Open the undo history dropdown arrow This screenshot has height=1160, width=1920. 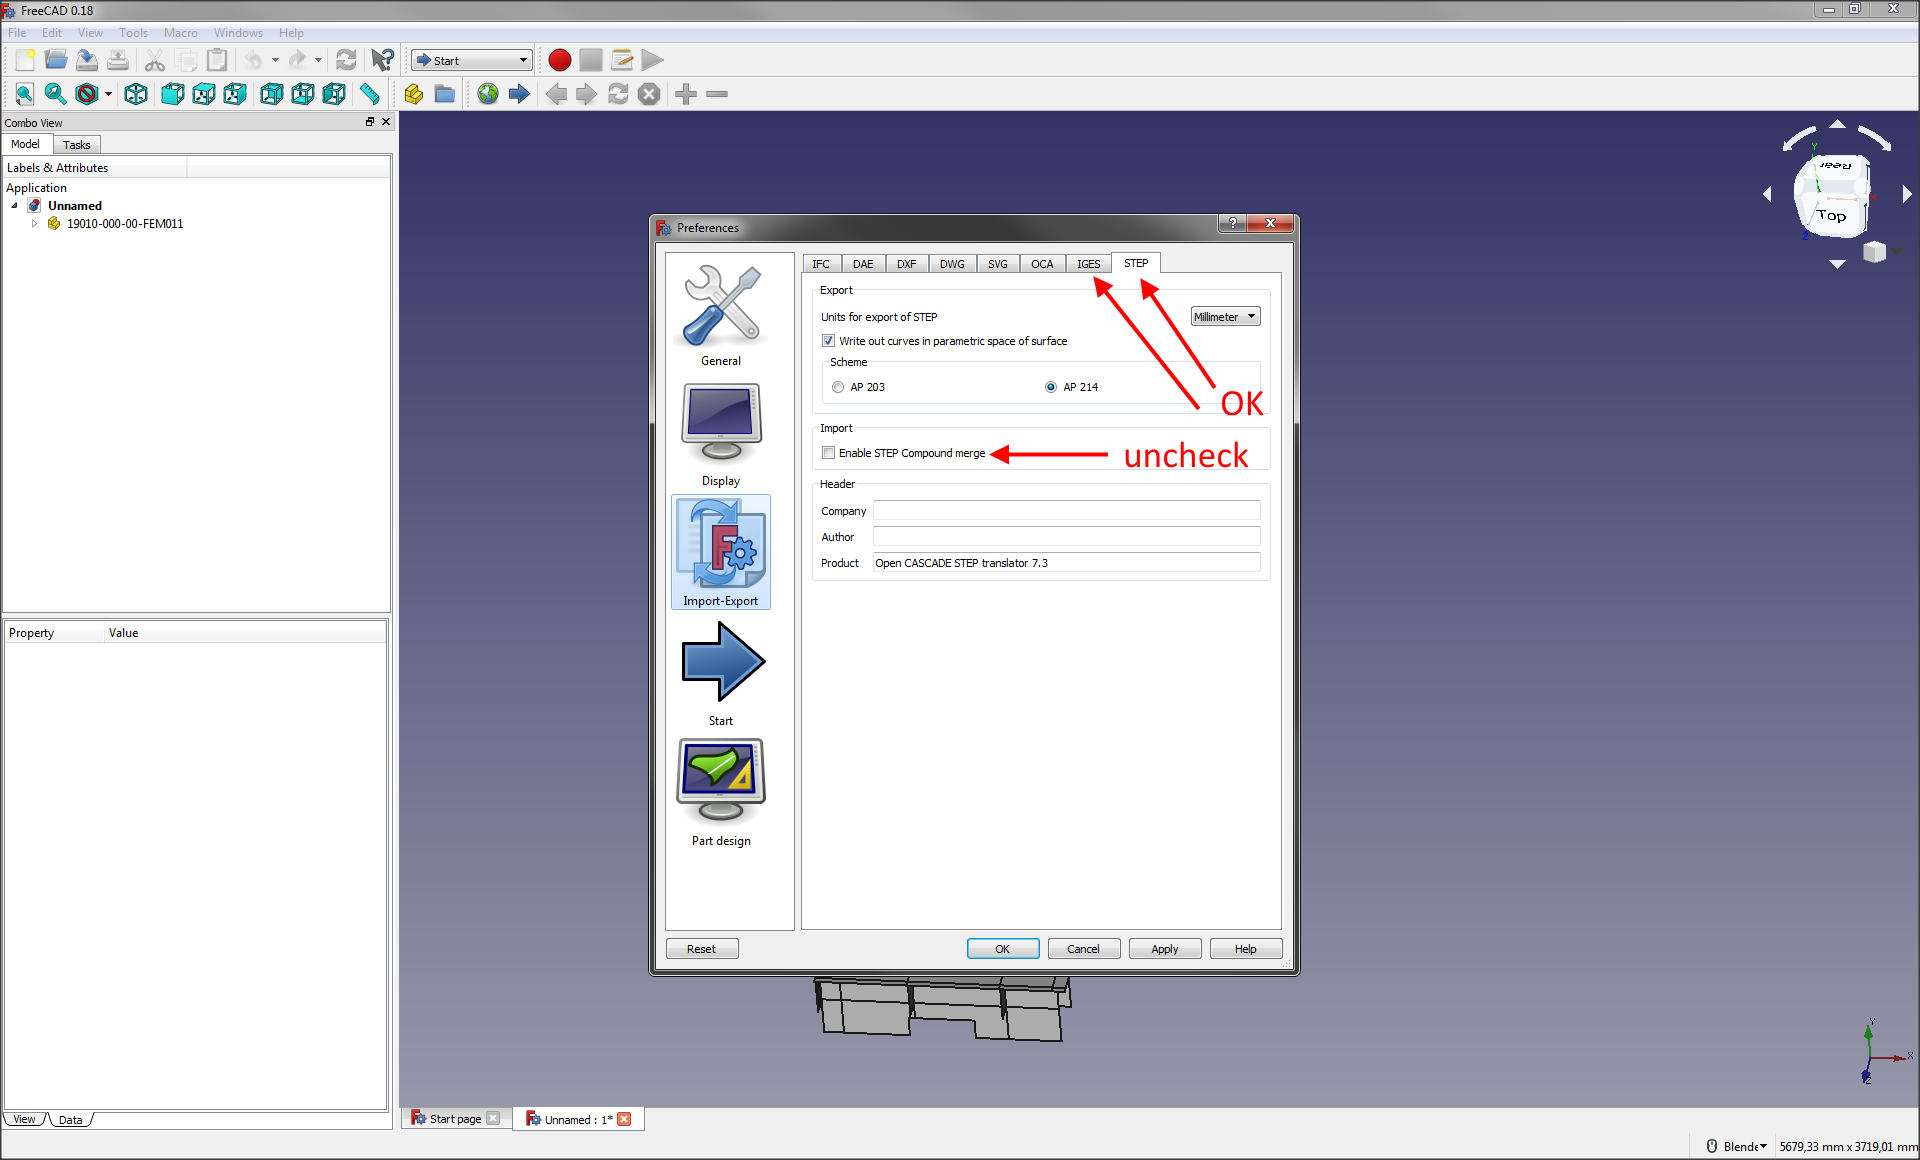[x=275, y=60]
